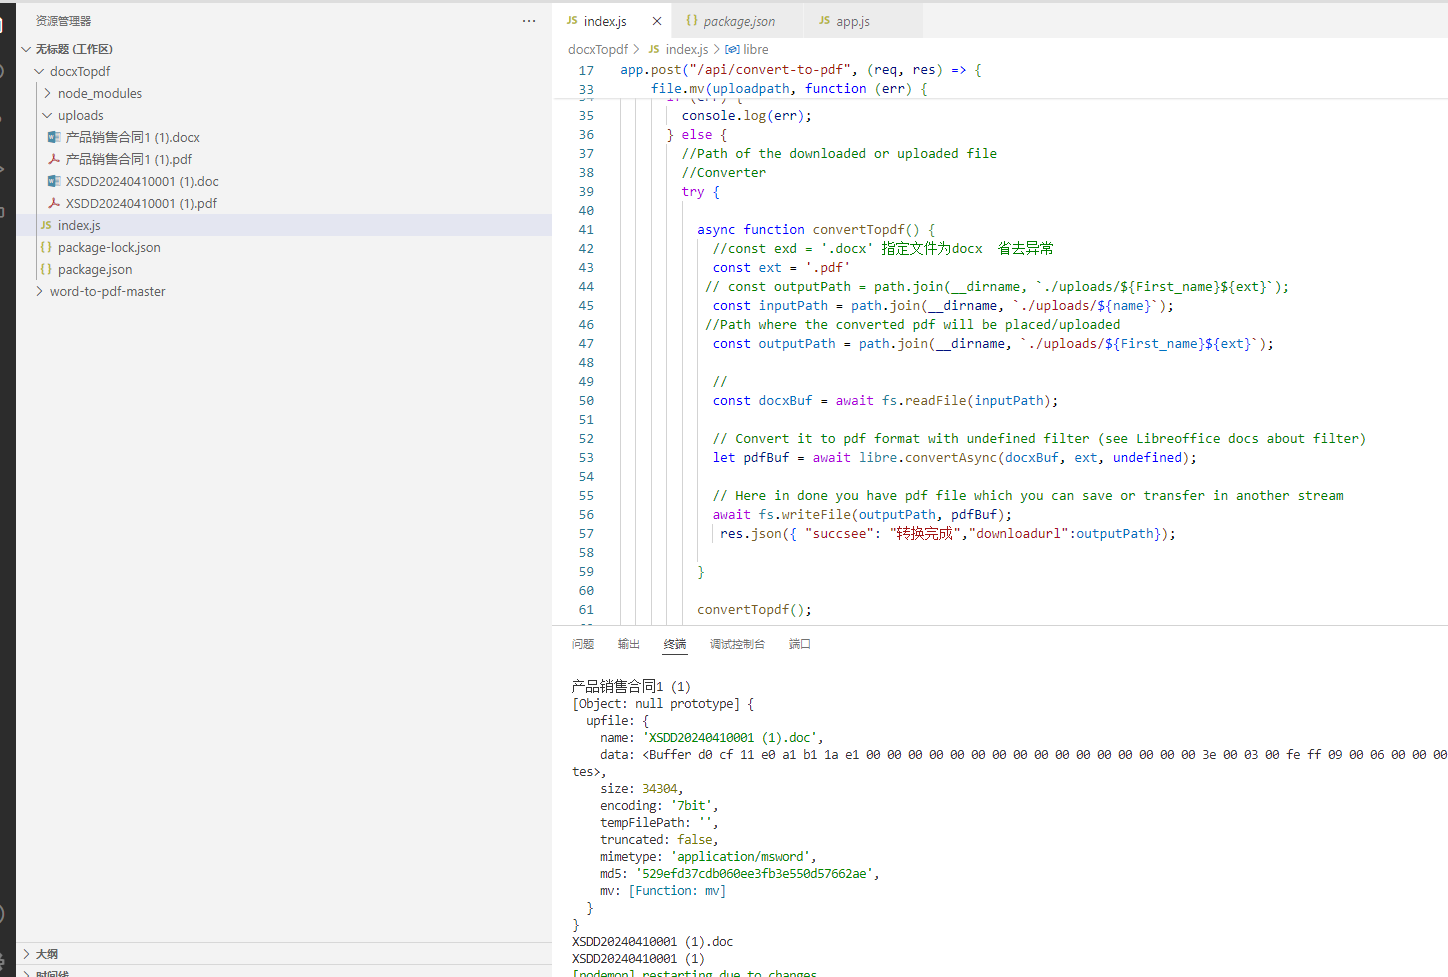Open the Explorer panel more actions (...) menu
Image resolution: width=1448 pixels, height=977 pixels.
[529, 21]
